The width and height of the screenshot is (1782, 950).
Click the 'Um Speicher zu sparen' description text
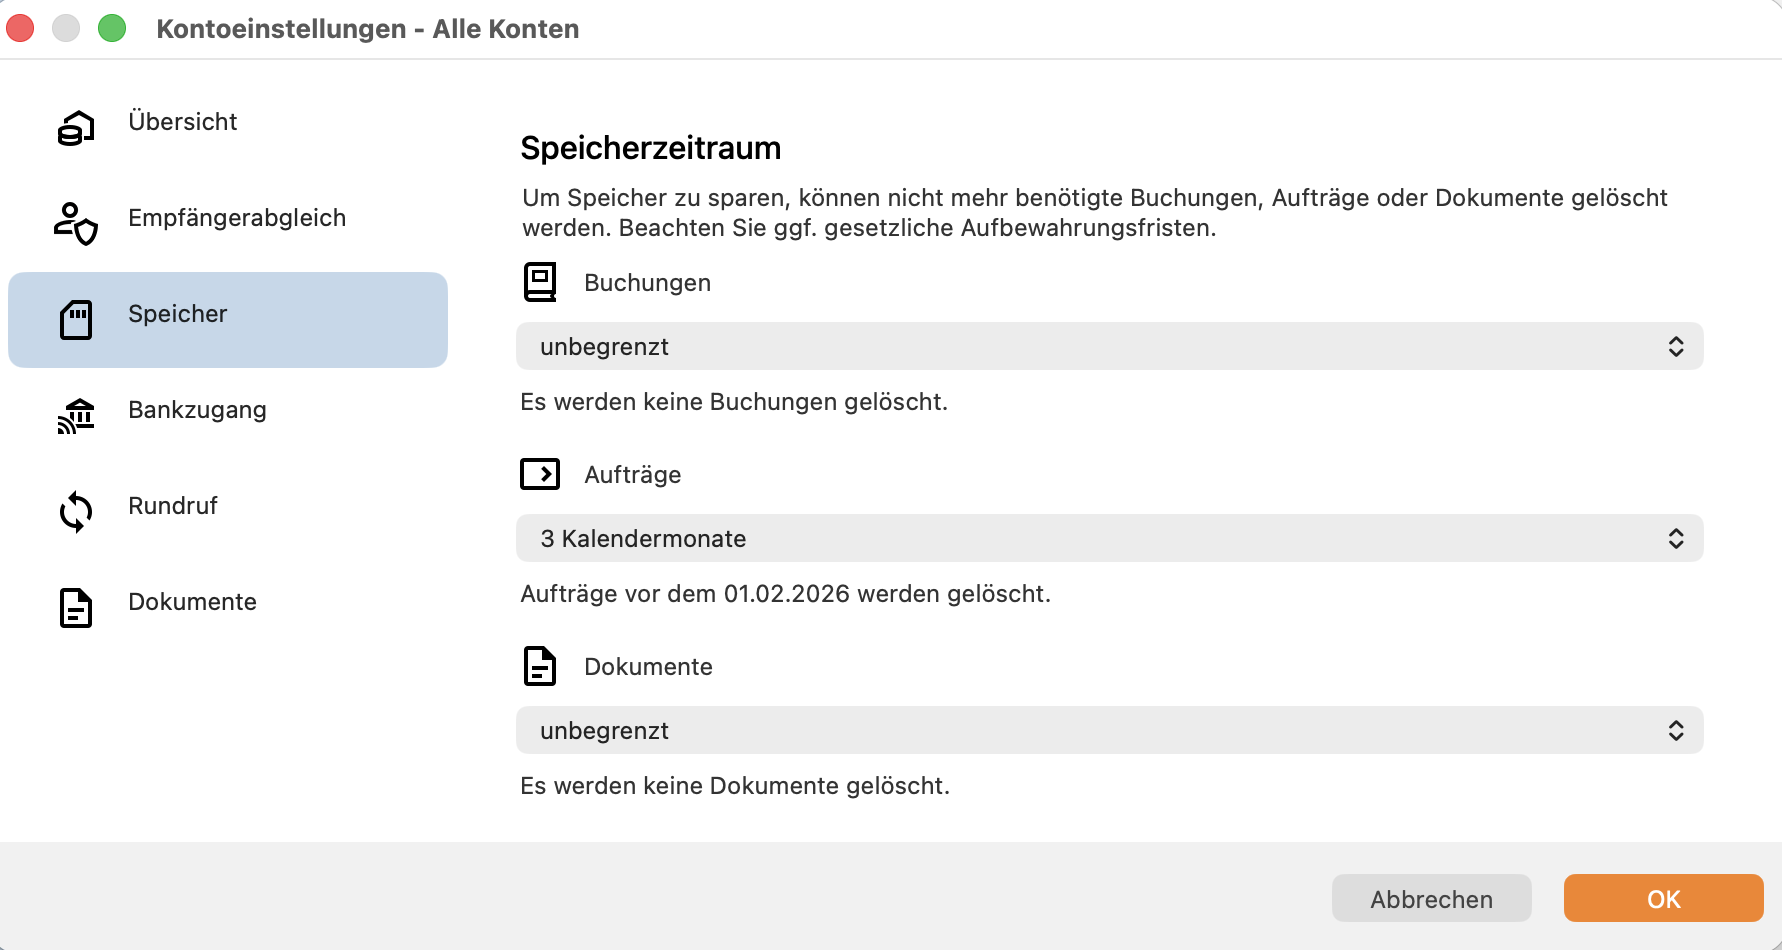(1095, 213)
